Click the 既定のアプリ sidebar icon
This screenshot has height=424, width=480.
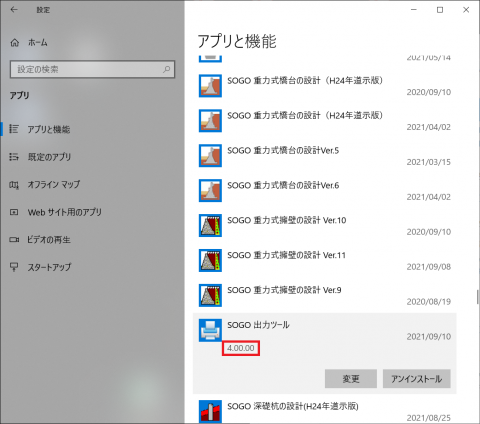[x=14, y=156]
